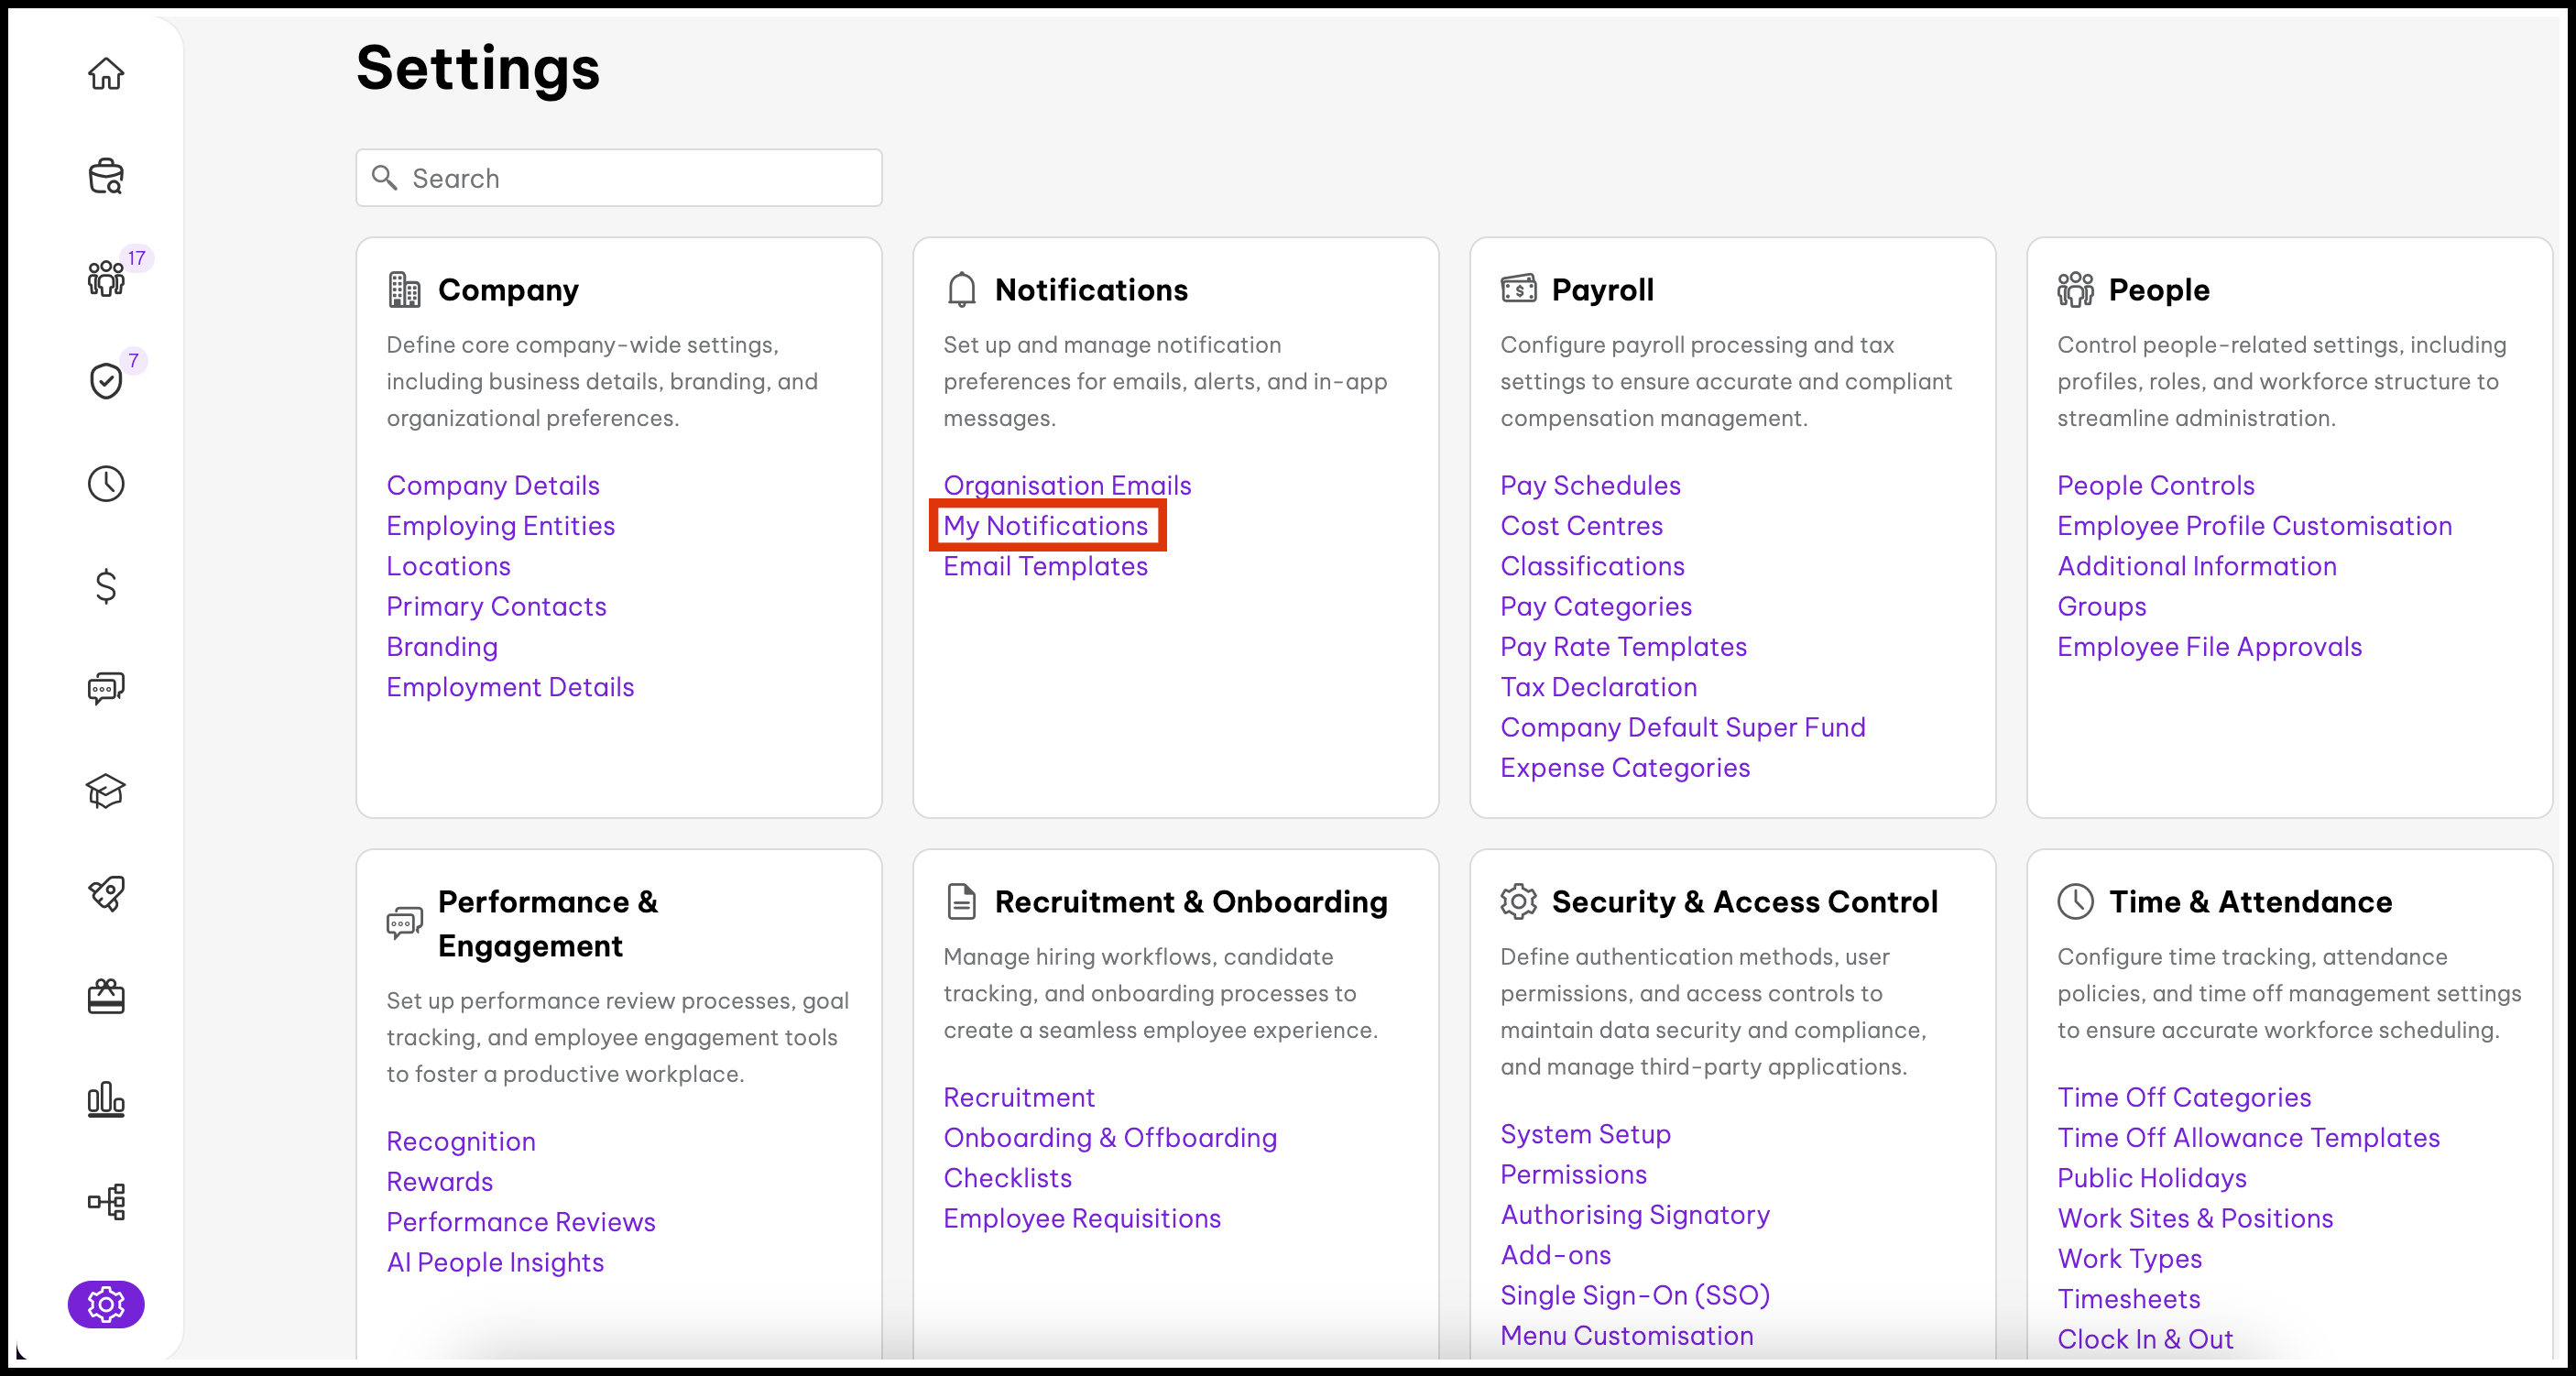Open Company Details settings
The image size is (2576, 1376).
click(493, 486)
